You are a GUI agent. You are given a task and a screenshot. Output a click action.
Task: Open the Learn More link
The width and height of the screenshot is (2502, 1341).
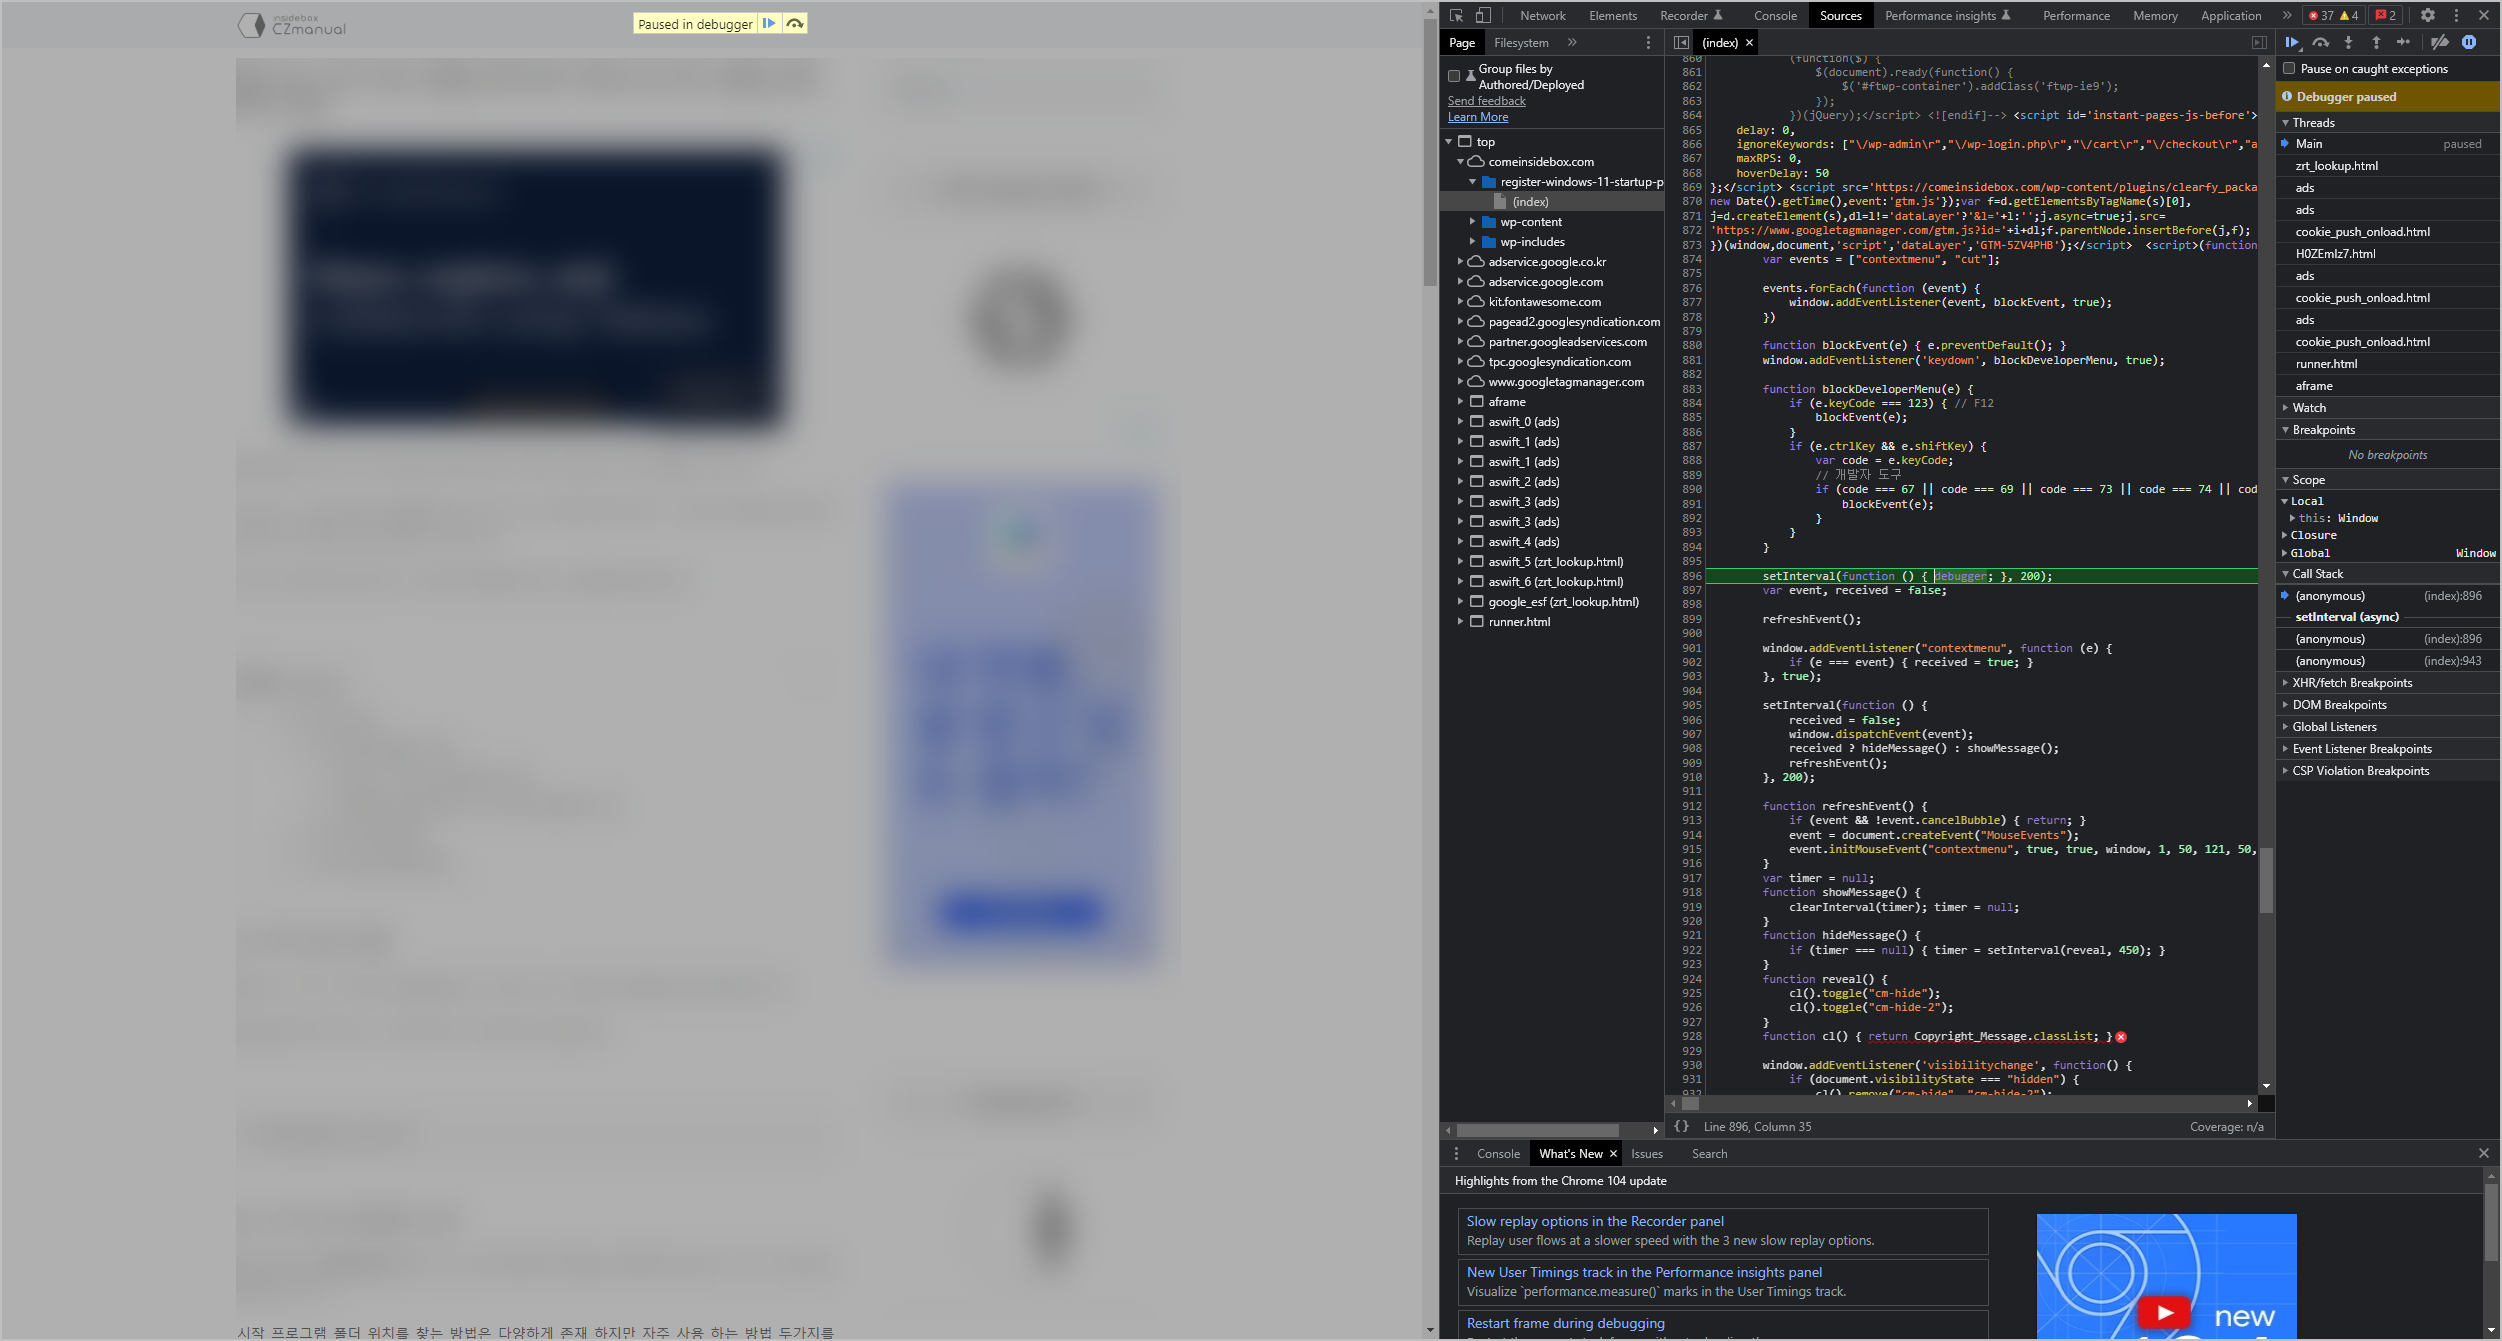(1477, 117)
